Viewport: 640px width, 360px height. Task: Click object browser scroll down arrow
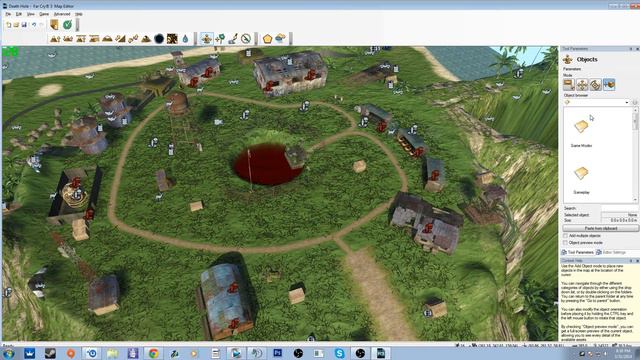pos(635,200)
